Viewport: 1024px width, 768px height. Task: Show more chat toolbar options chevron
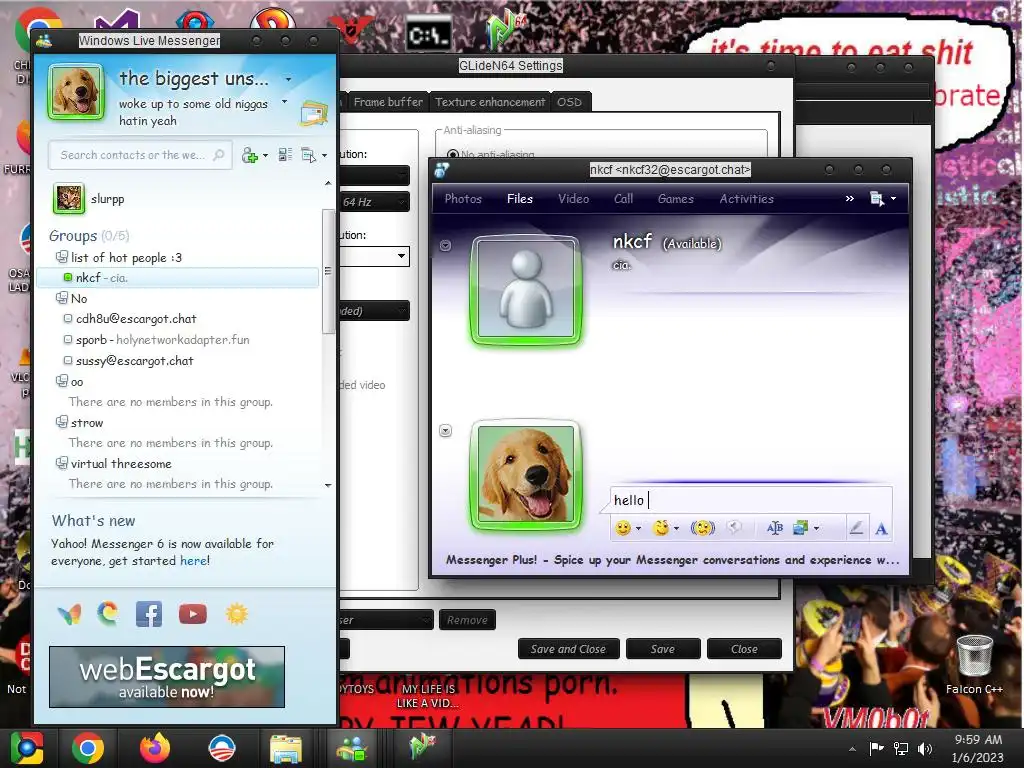tap(849, 199)
